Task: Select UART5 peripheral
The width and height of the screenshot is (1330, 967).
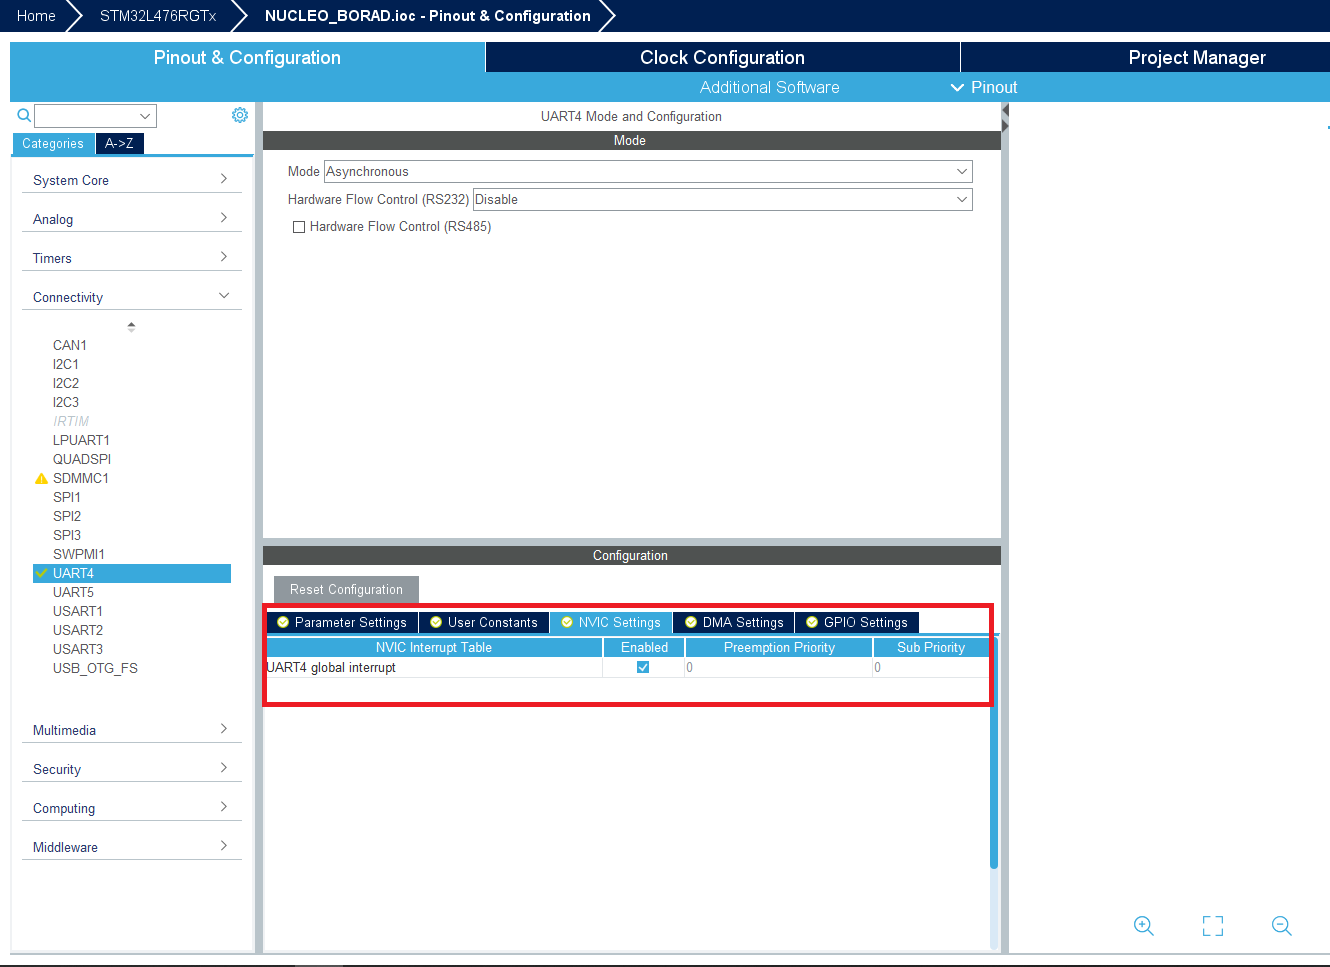Action: pyautogui.click(x=73, y=592)
